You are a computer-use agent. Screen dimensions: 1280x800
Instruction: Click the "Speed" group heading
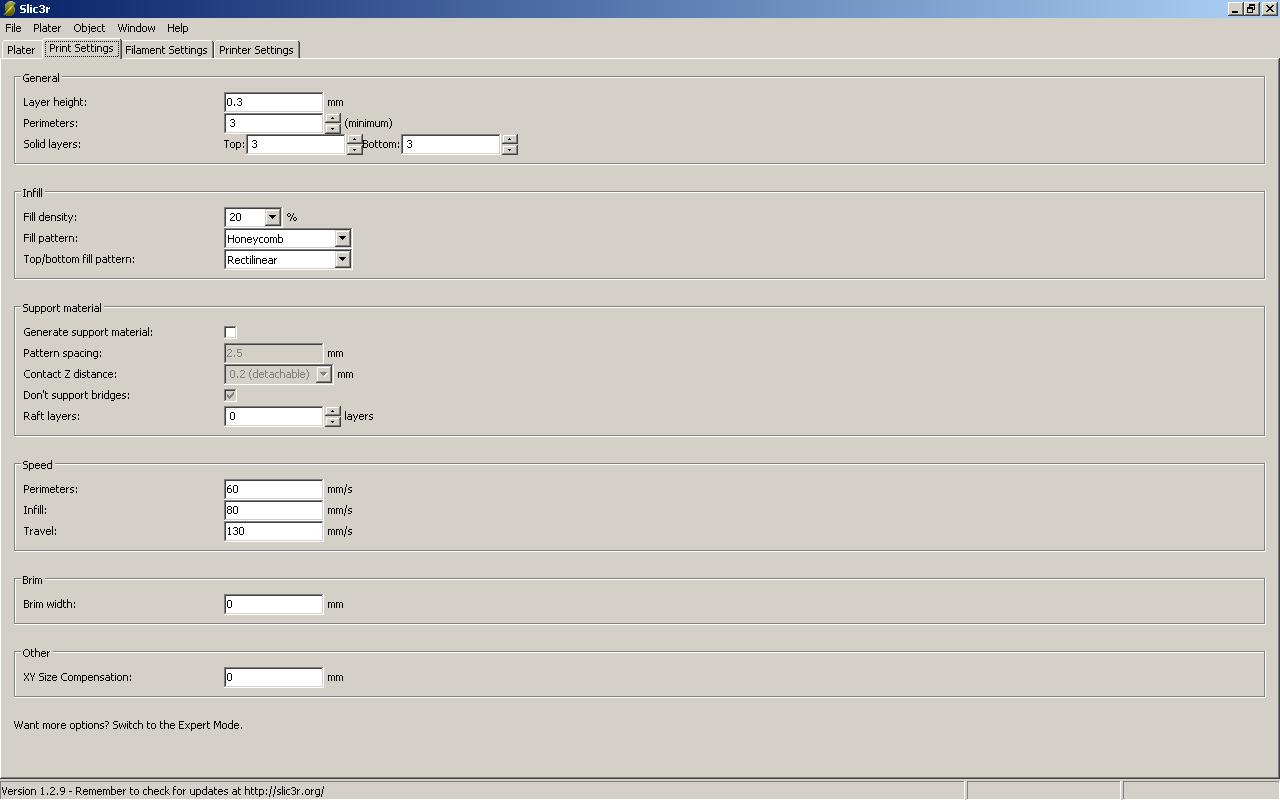(37, 465)
